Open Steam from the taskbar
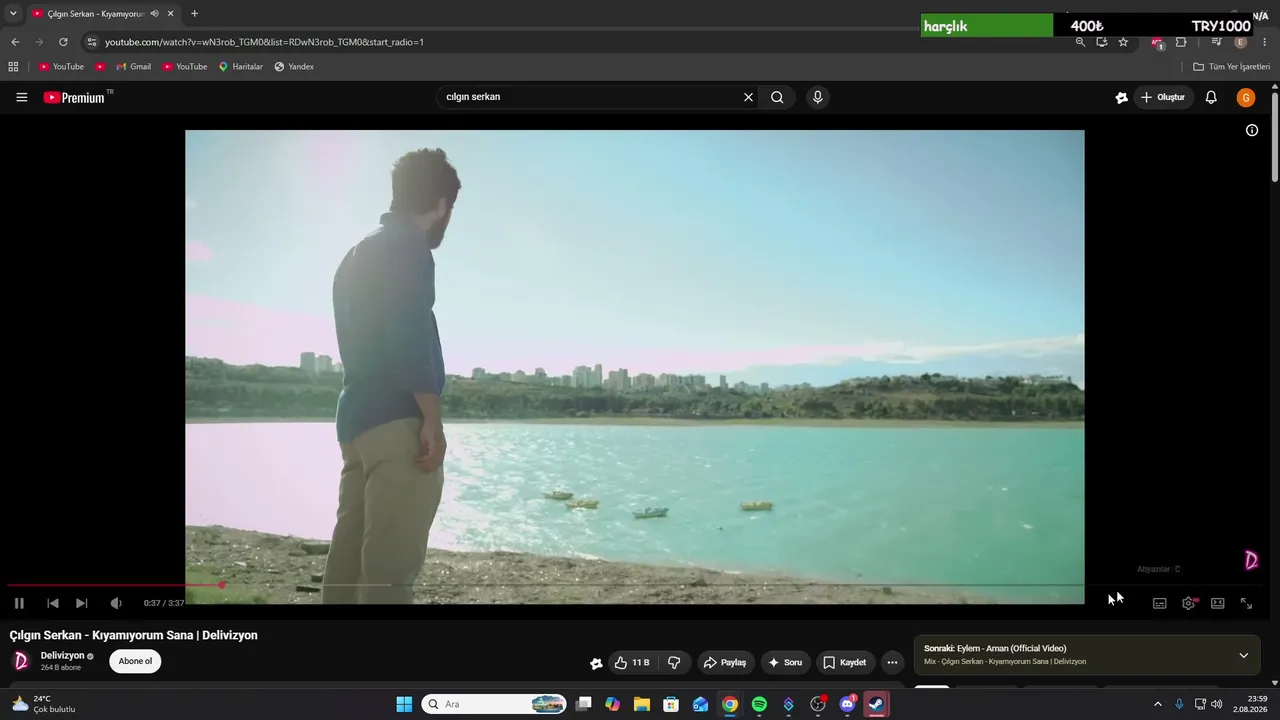Screen dimensions: 1280x720 tap(876, 704)
